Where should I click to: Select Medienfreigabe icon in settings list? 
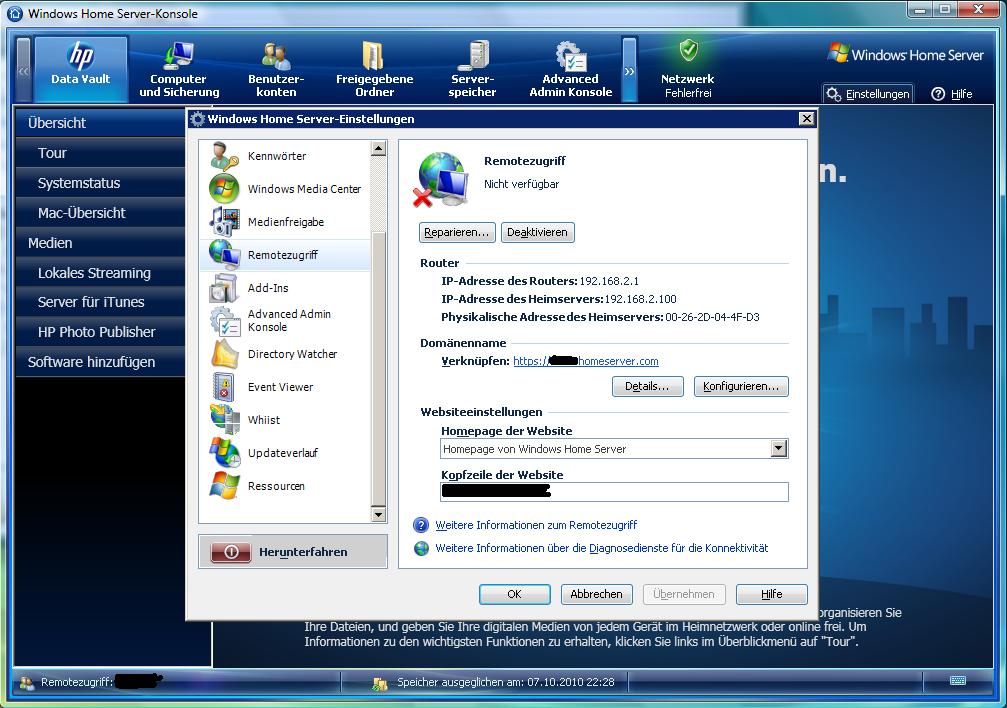[x=224, y=222]
